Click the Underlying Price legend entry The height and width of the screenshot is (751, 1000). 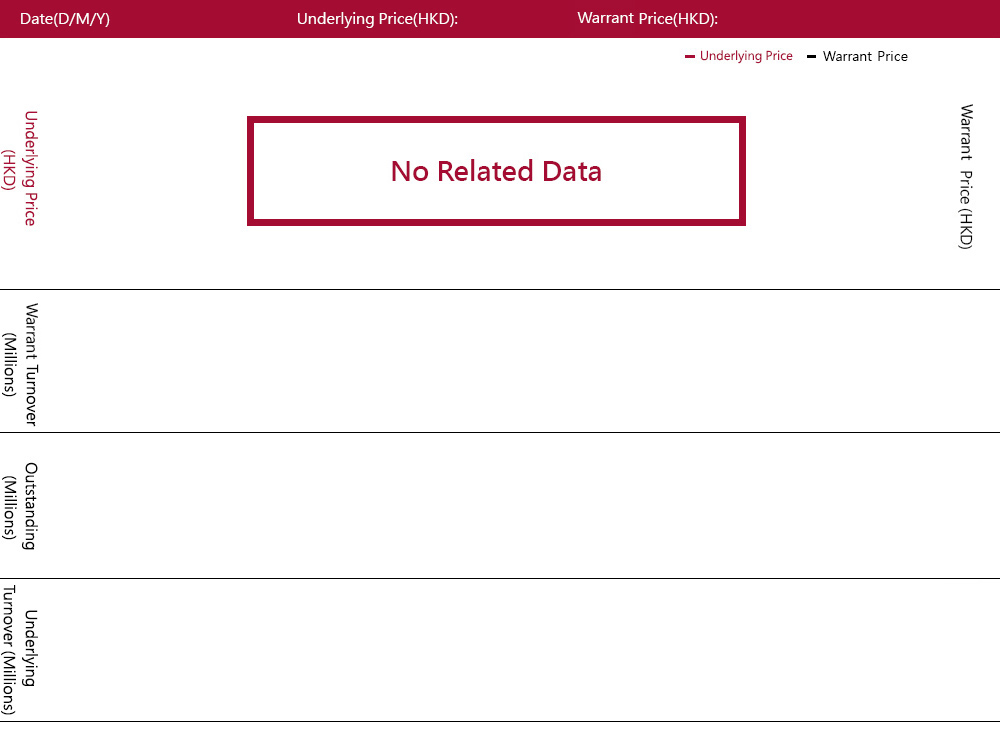click(739, 56)
